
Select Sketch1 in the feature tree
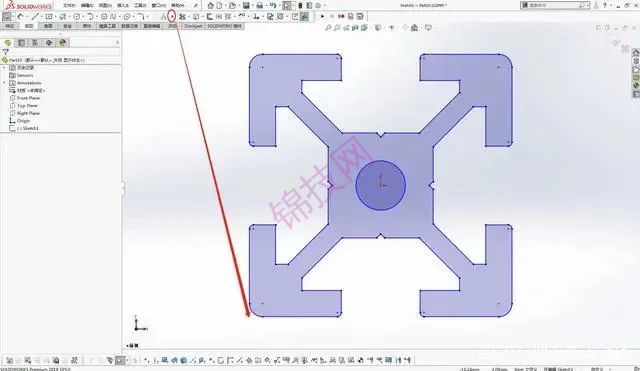pyautogui.click(x=28, y=128)
